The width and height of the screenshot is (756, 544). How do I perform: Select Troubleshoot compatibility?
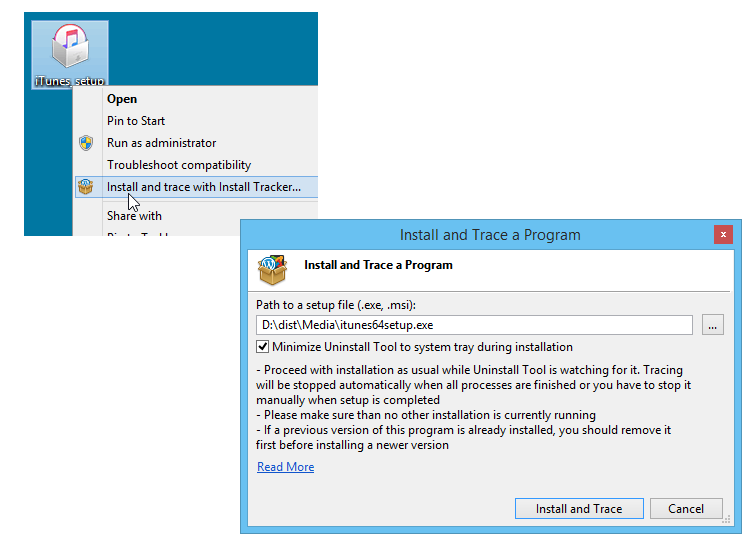179,165
